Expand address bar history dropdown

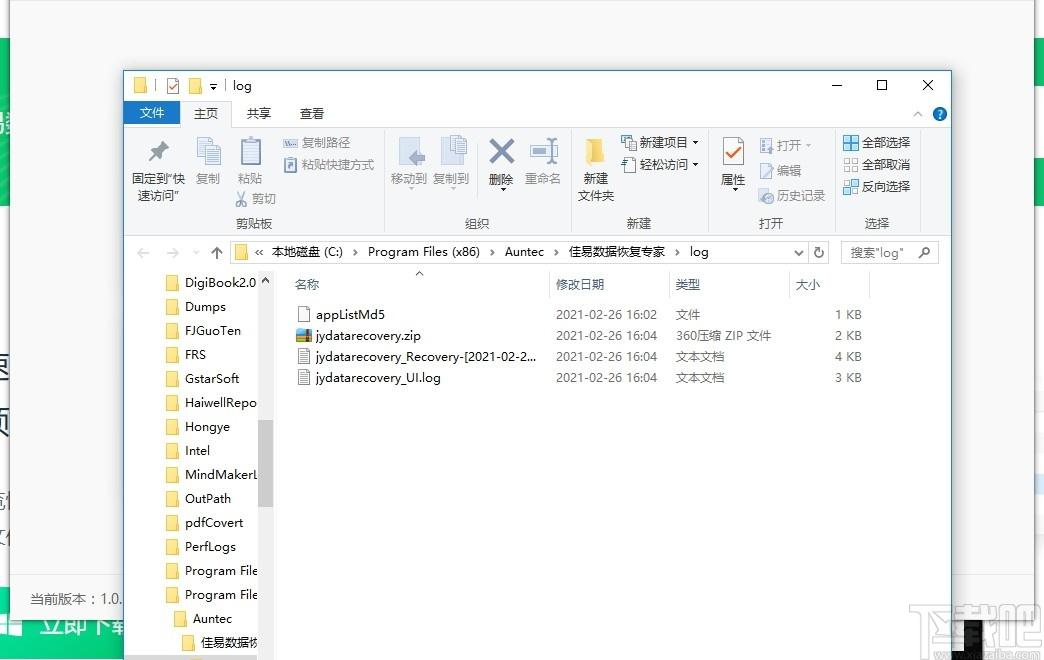[x=798, y=252]
